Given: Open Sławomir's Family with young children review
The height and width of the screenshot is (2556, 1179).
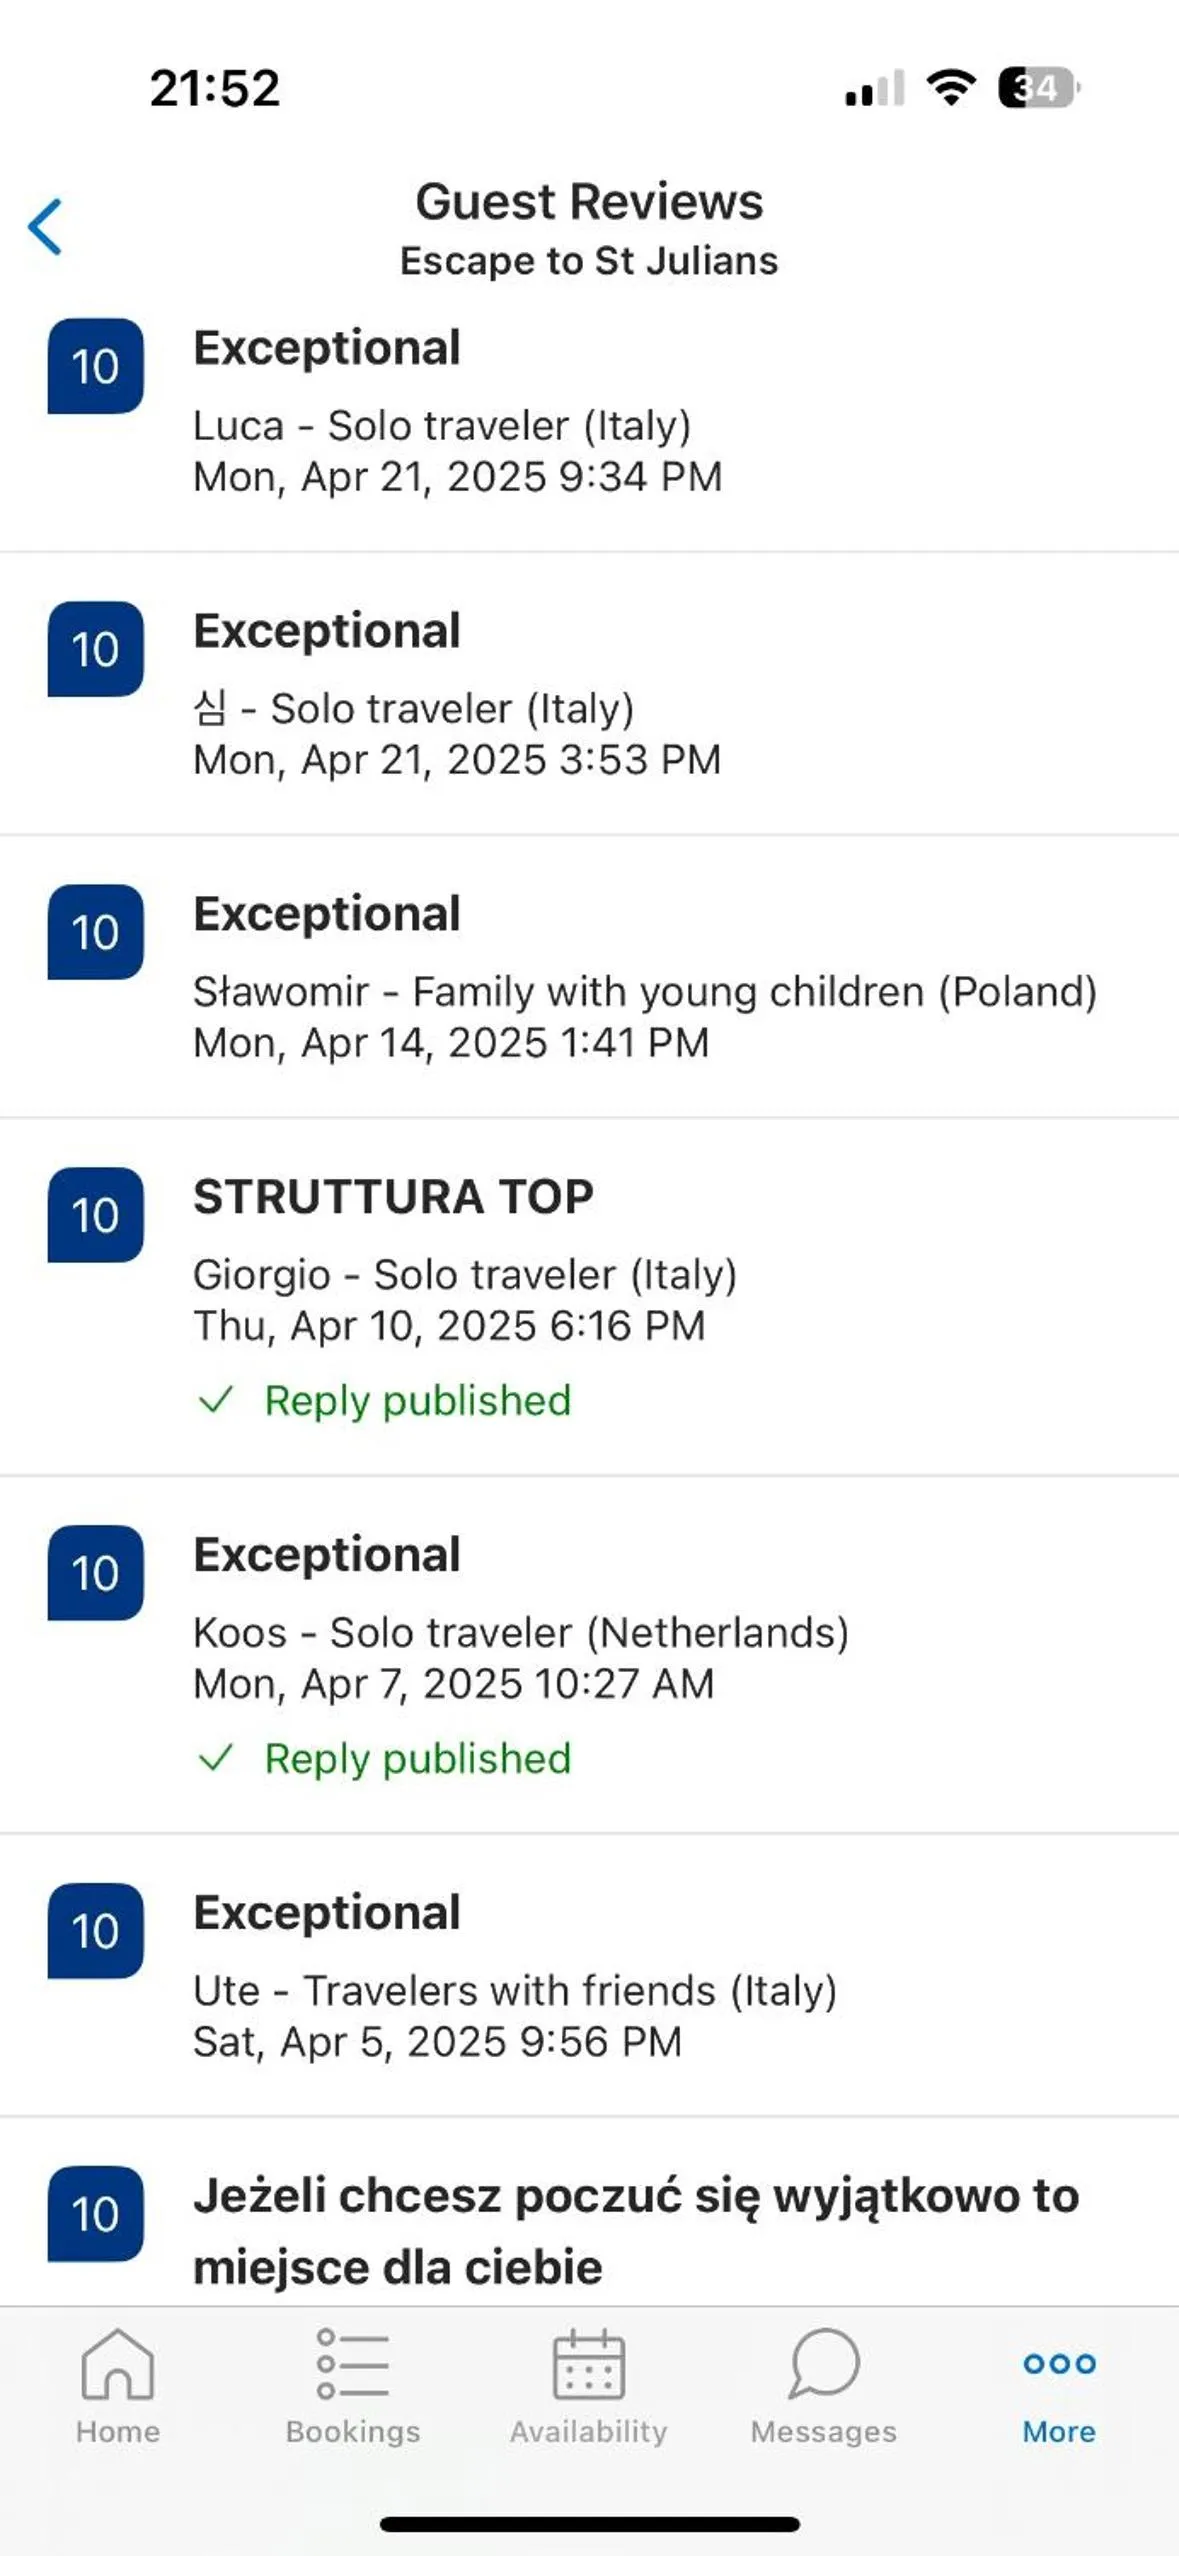Looking at the screenshot, I should point(644,991).
